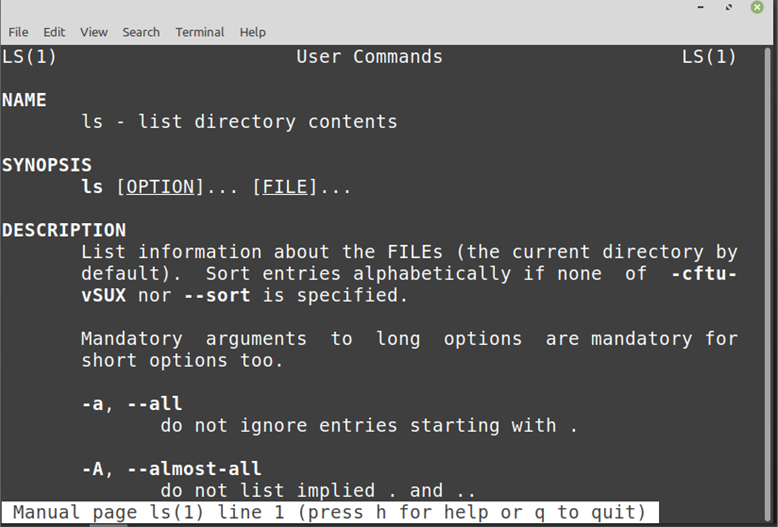This screenshot has height=527, width=778.
Task: Click the --all option text
Action: (x=155, y=404)
